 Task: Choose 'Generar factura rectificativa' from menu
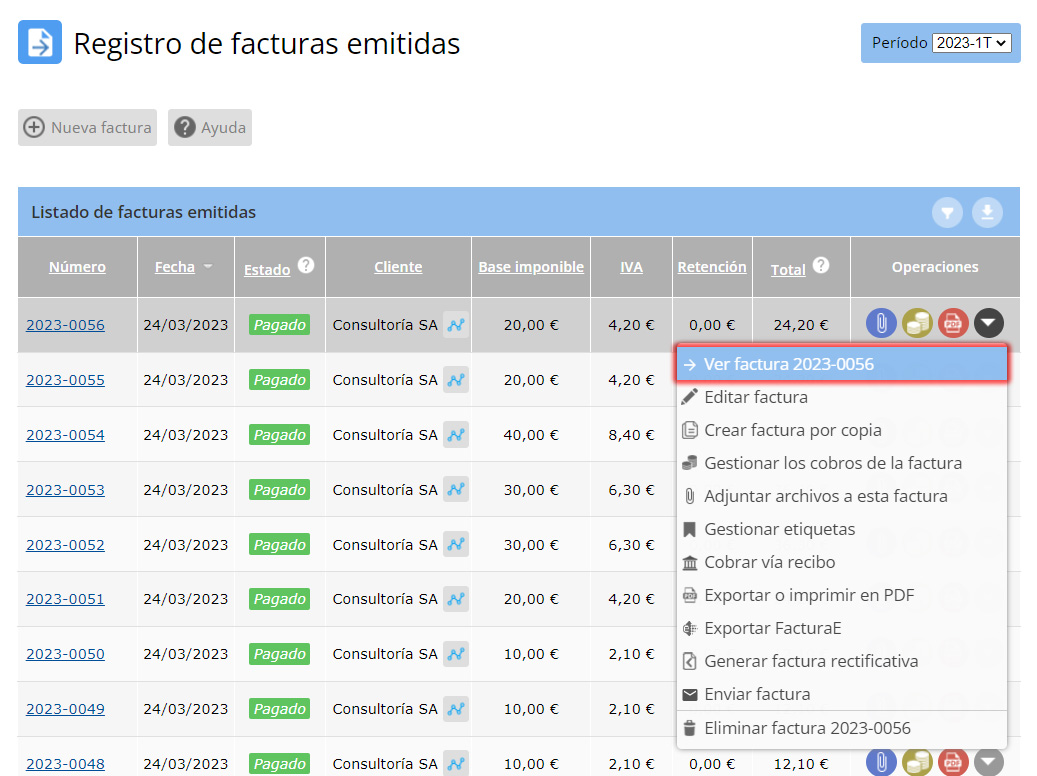pyautogui.click(x=810, y=661)
